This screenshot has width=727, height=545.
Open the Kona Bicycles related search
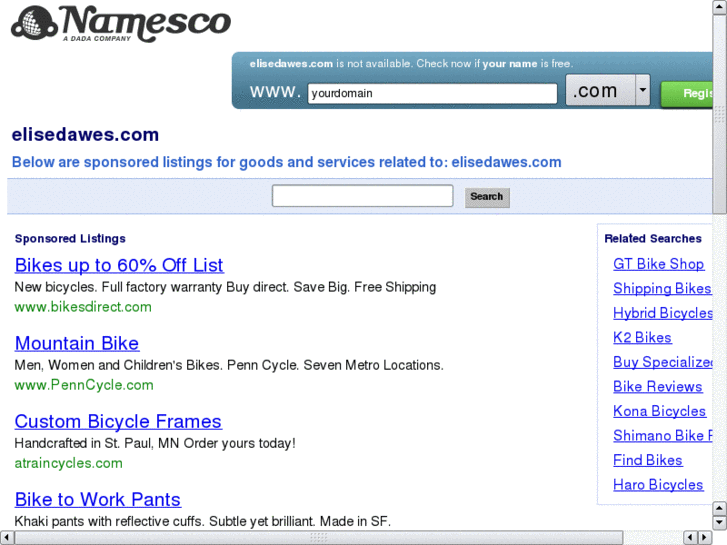point(659,411)
